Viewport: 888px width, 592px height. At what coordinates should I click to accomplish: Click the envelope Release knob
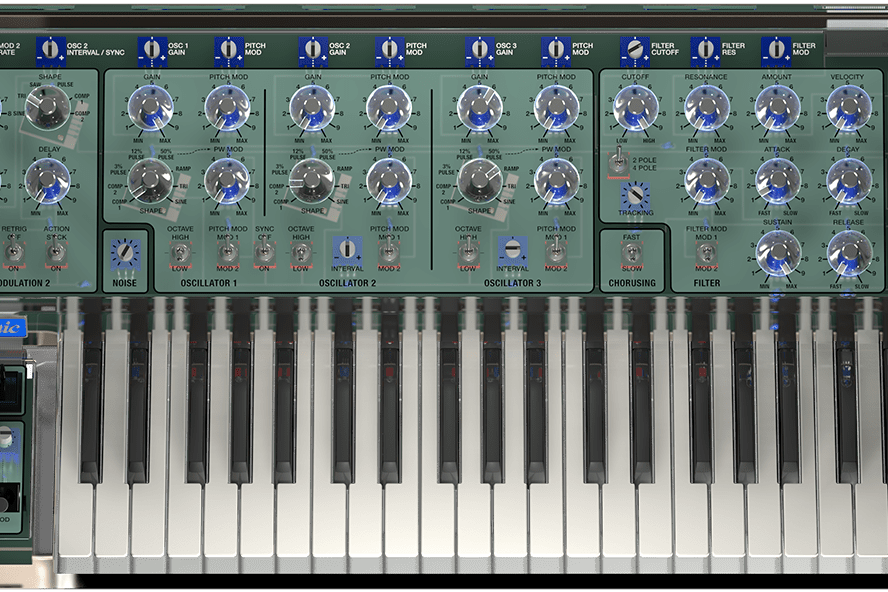pos(849,253)
